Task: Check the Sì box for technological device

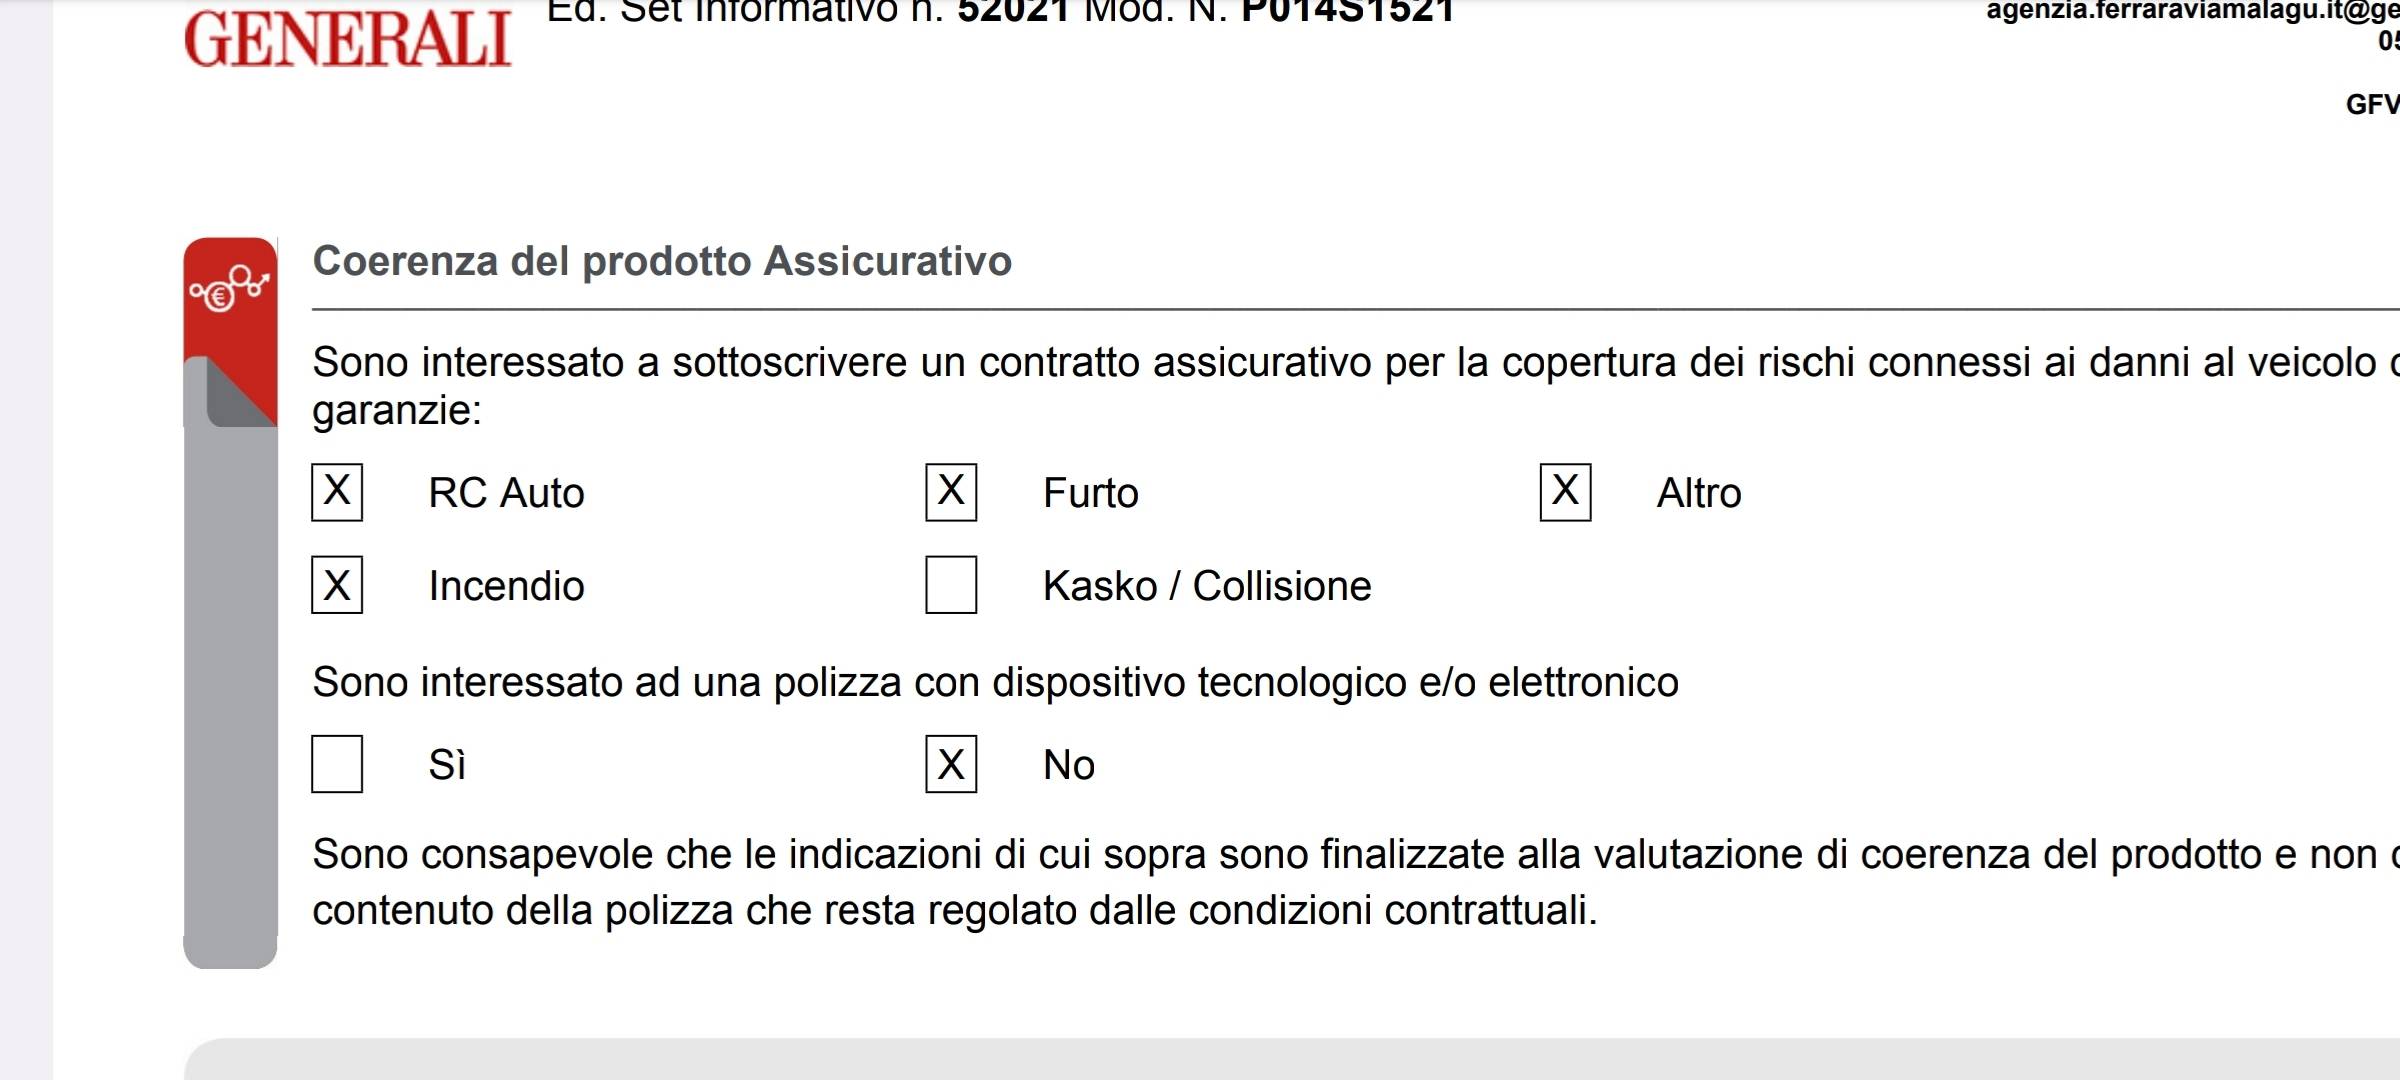Action: 337,764
